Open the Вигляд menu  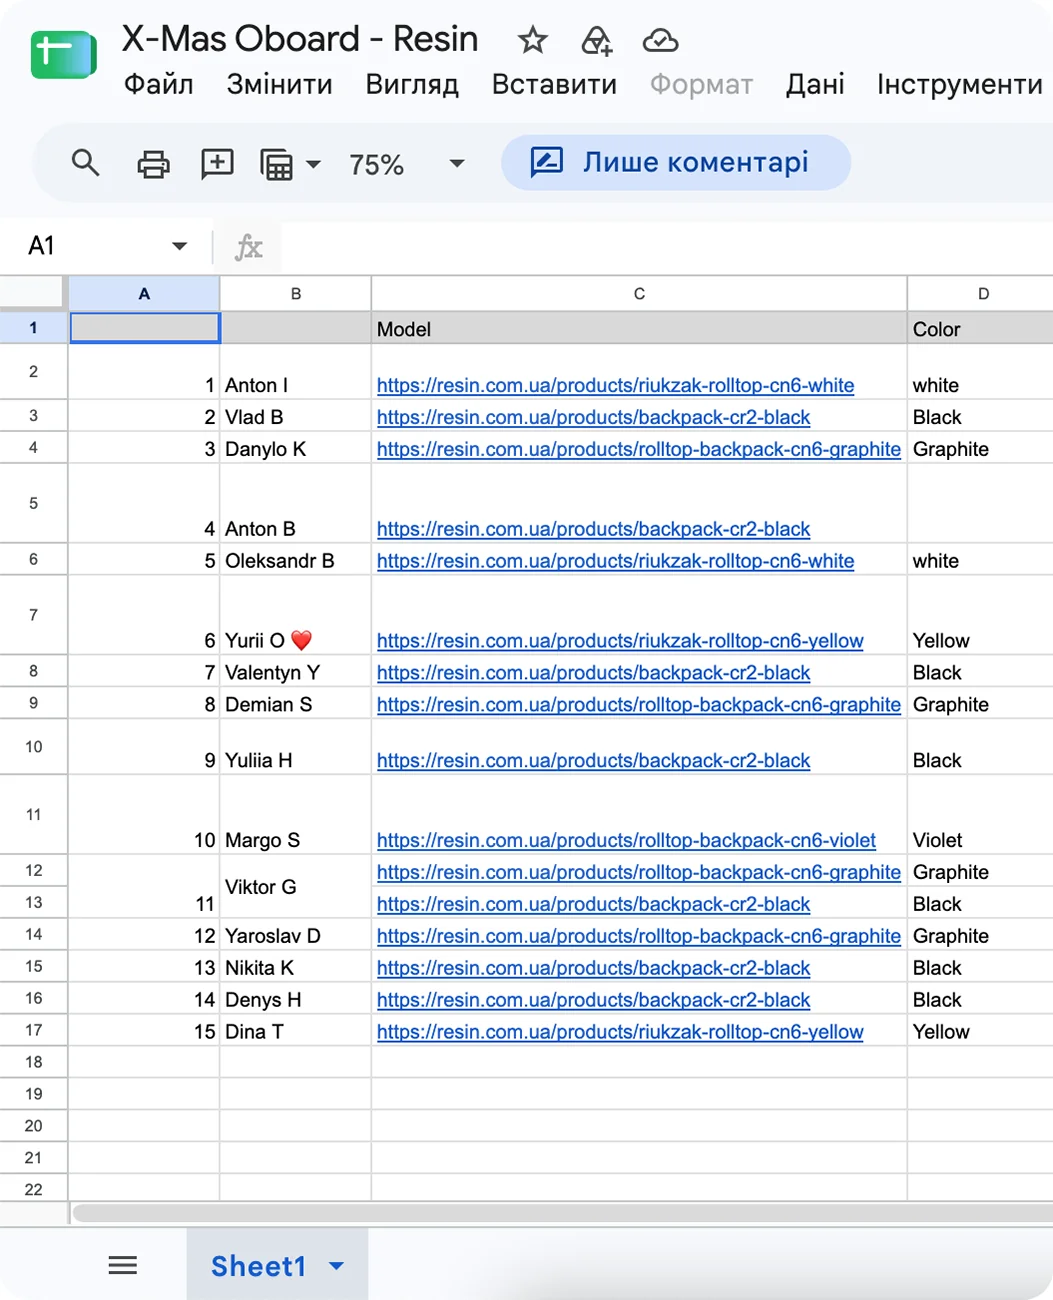tap(412, 85)
